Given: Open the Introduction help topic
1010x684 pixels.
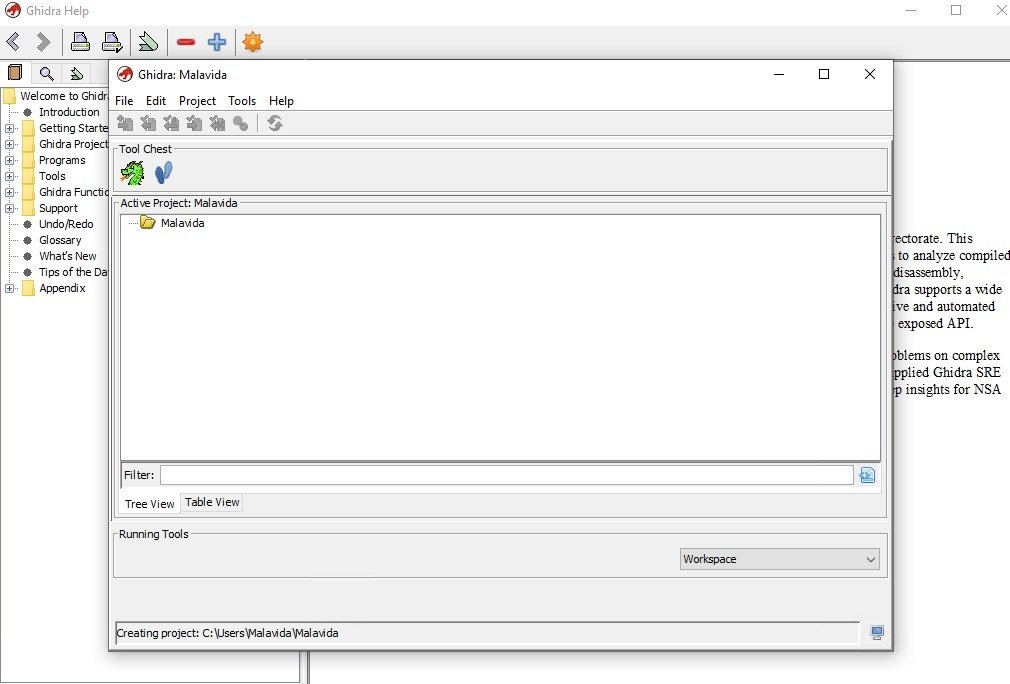Looking at the screenshot, I should pyautogui.click(x=69, y=112).
